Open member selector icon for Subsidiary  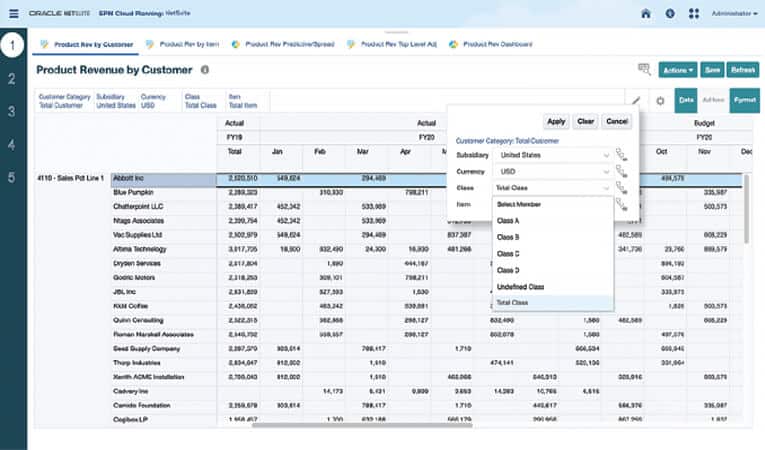(622, 155)
